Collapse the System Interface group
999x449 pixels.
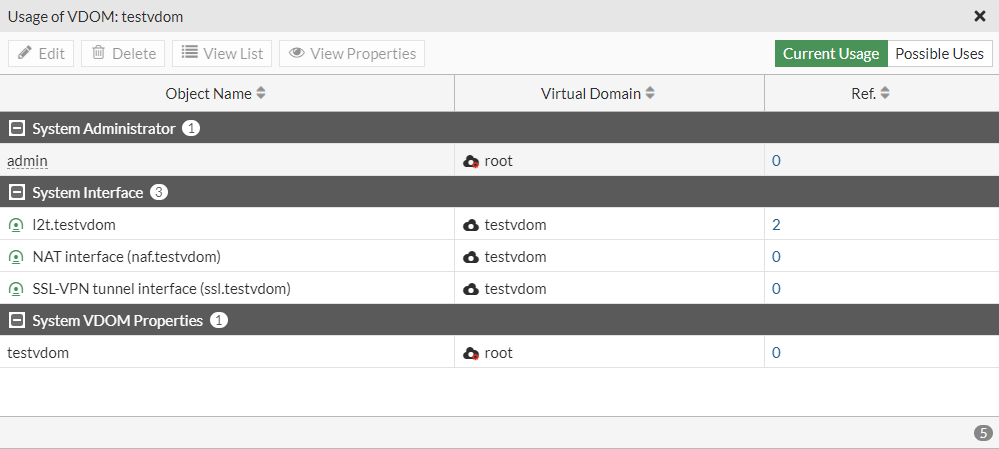tap(16, 193)
